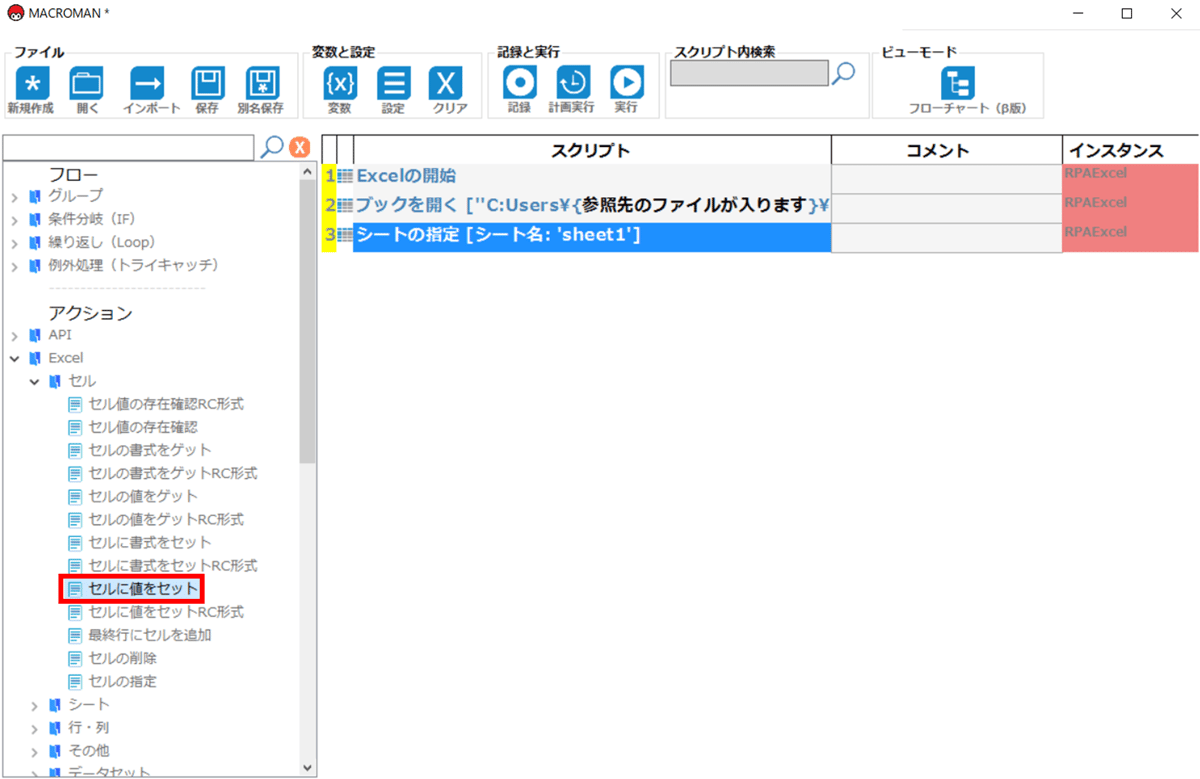
Task: Open the 変数 (Variables) panel
Action: tap(340, 84)
